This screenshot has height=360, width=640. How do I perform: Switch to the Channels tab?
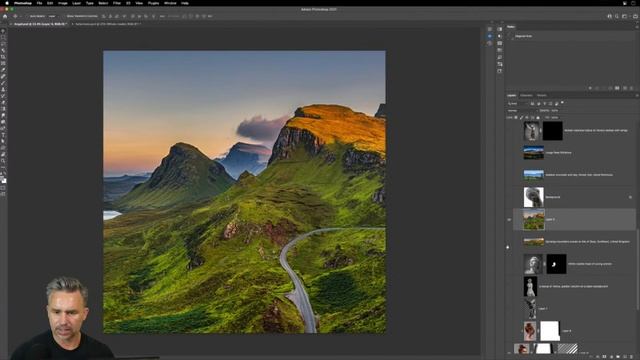[x=526, y=96]
